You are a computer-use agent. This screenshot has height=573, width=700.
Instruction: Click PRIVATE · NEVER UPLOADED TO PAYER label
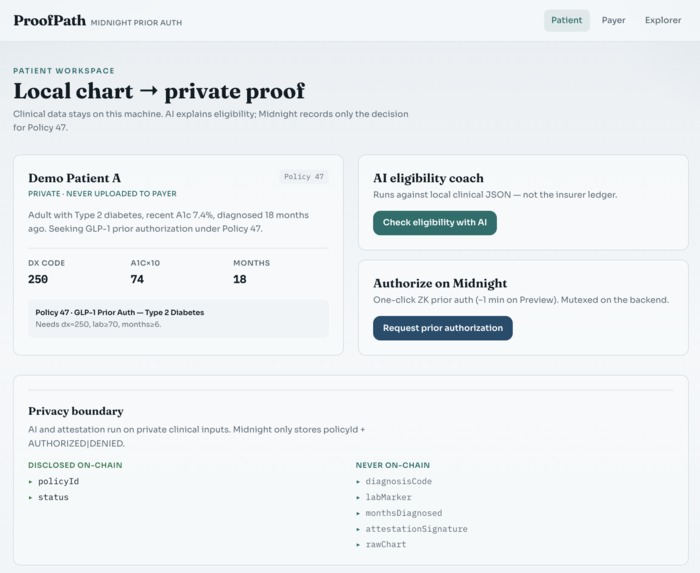tap(102, 194)
